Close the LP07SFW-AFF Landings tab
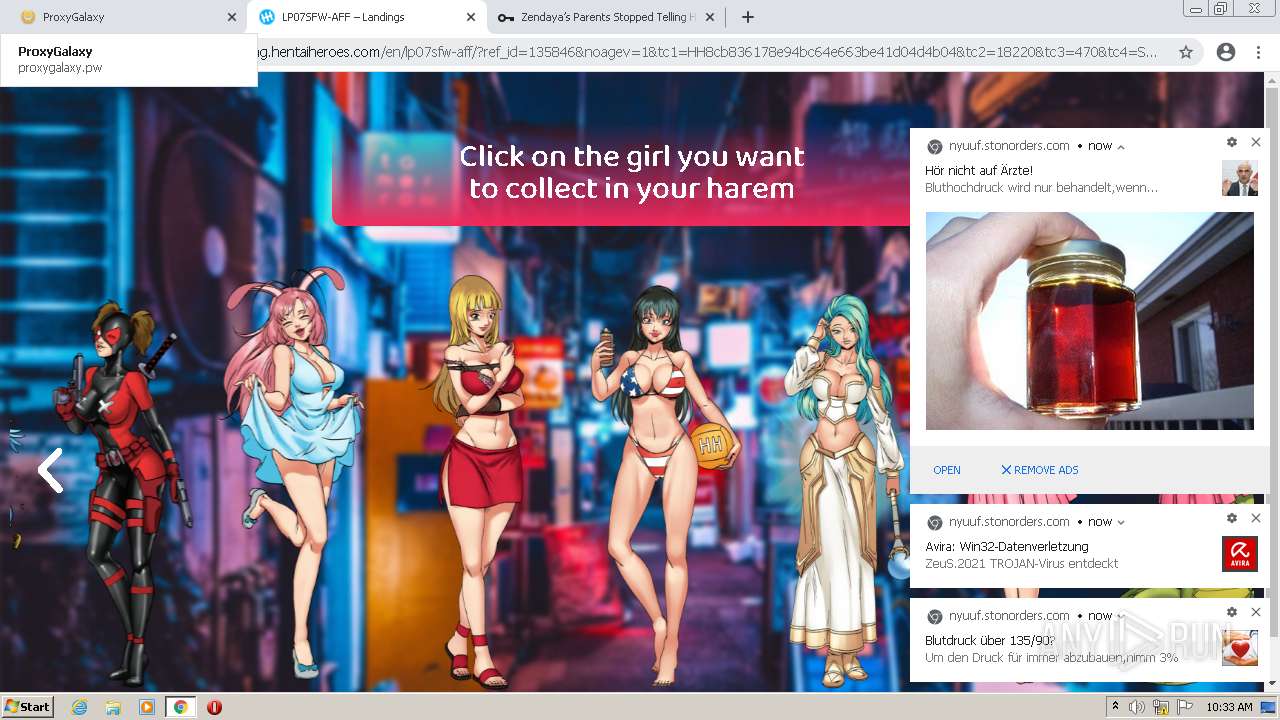The width and height of the screenshot is (1280, 720). point(471,17)
